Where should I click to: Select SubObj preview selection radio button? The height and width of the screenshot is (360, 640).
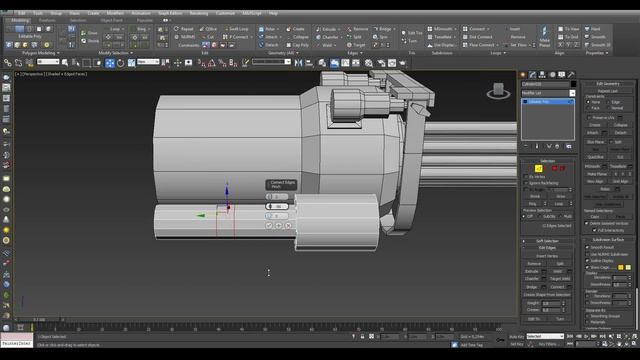(540, 216)
